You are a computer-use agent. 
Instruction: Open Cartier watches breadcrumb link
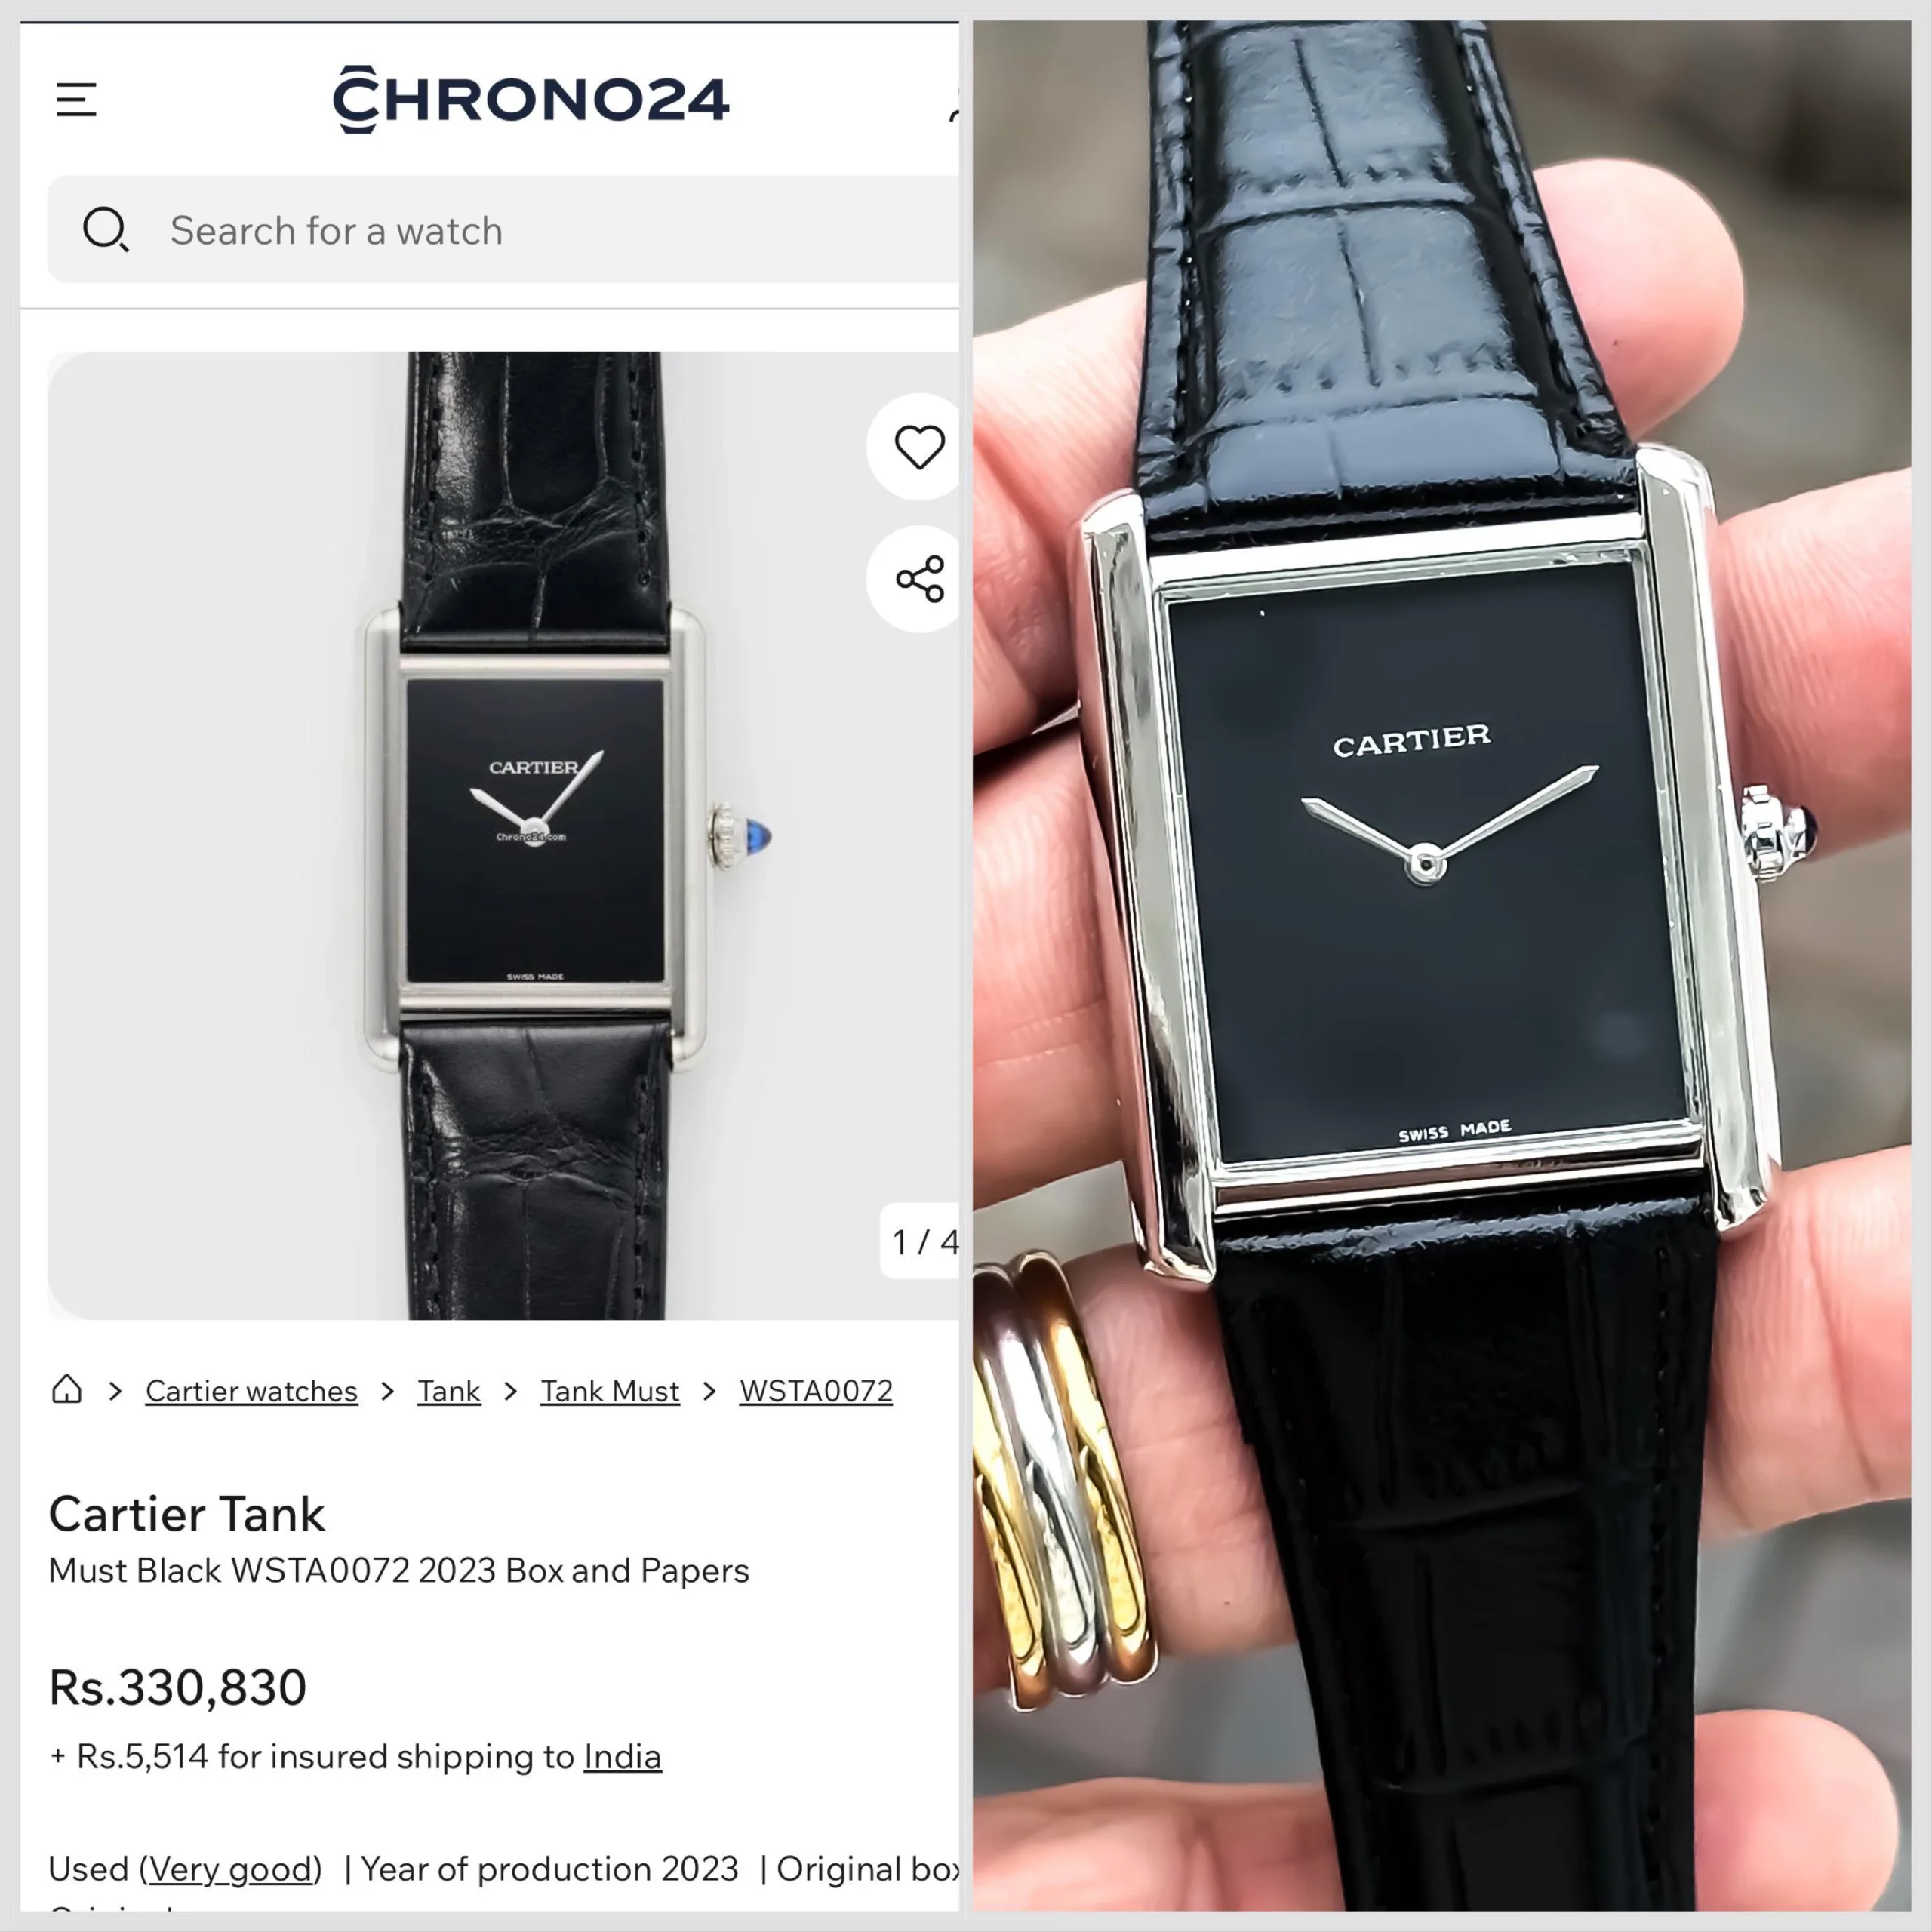(x=251, y=1391)
